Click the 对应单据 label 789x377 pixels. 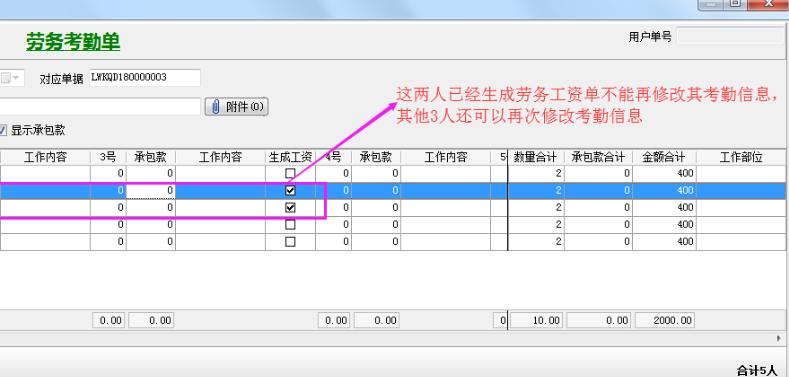[61, 79]
